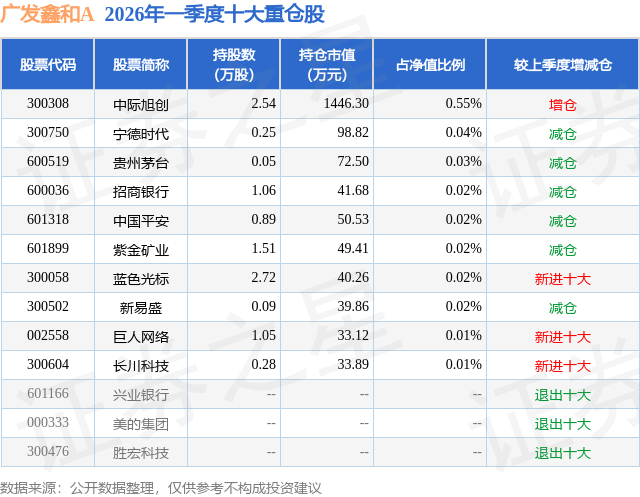Click stock code 300476
Screen dimensions: 640x497
pyautogui.click(x=48, y=451)
